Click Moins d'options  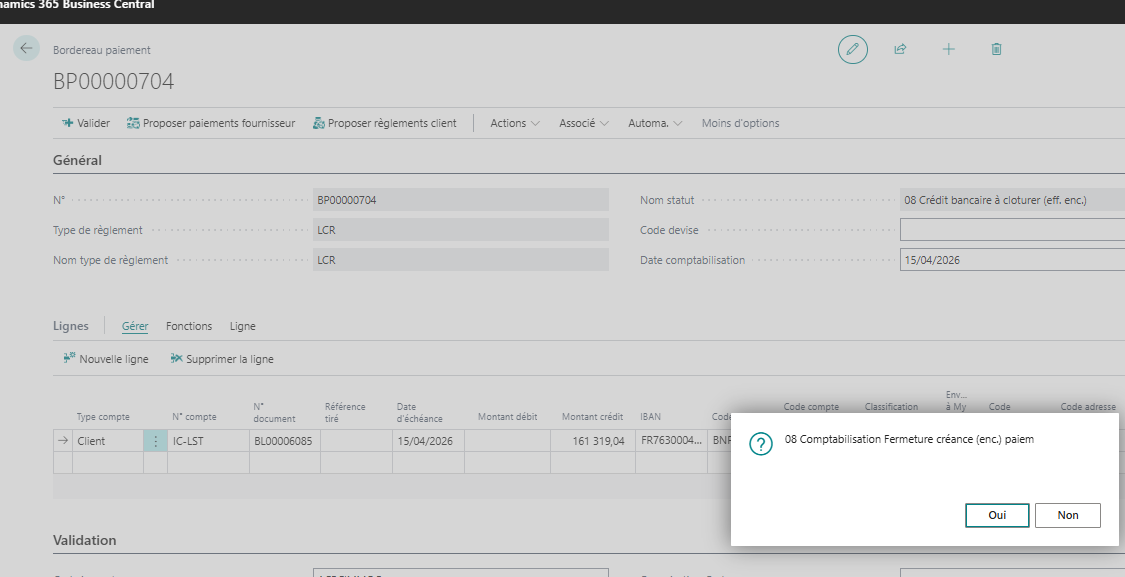point(740,123)
